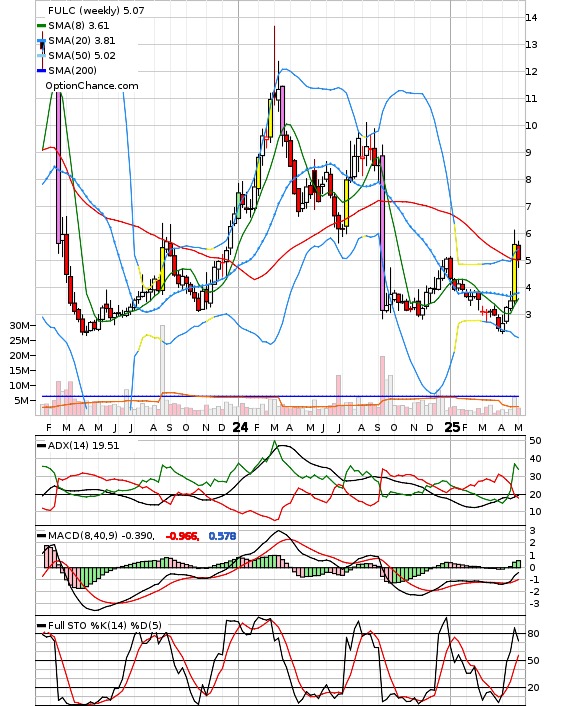The width and height of the screenshot is (566, 706).
Task: Click the FULC (weekly) 5.07 title
Action: tap(96, 10)
